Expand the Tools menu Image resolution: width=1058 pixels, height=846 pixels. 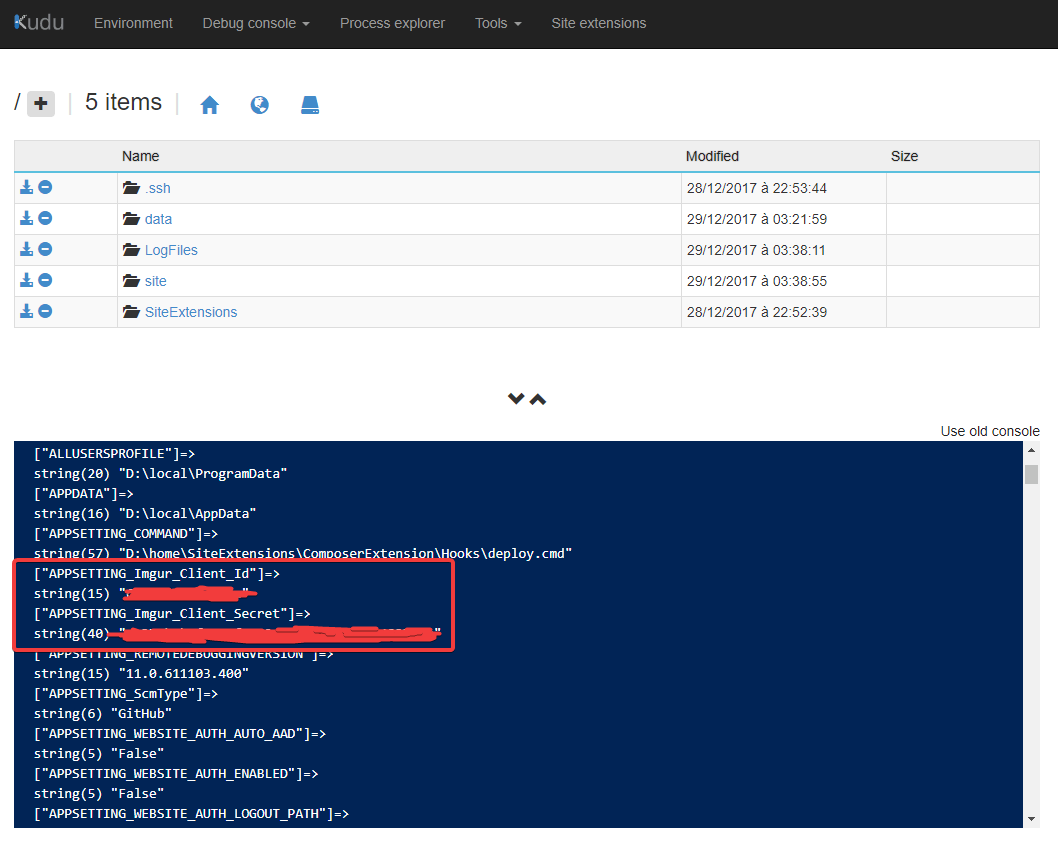point(497,23)
